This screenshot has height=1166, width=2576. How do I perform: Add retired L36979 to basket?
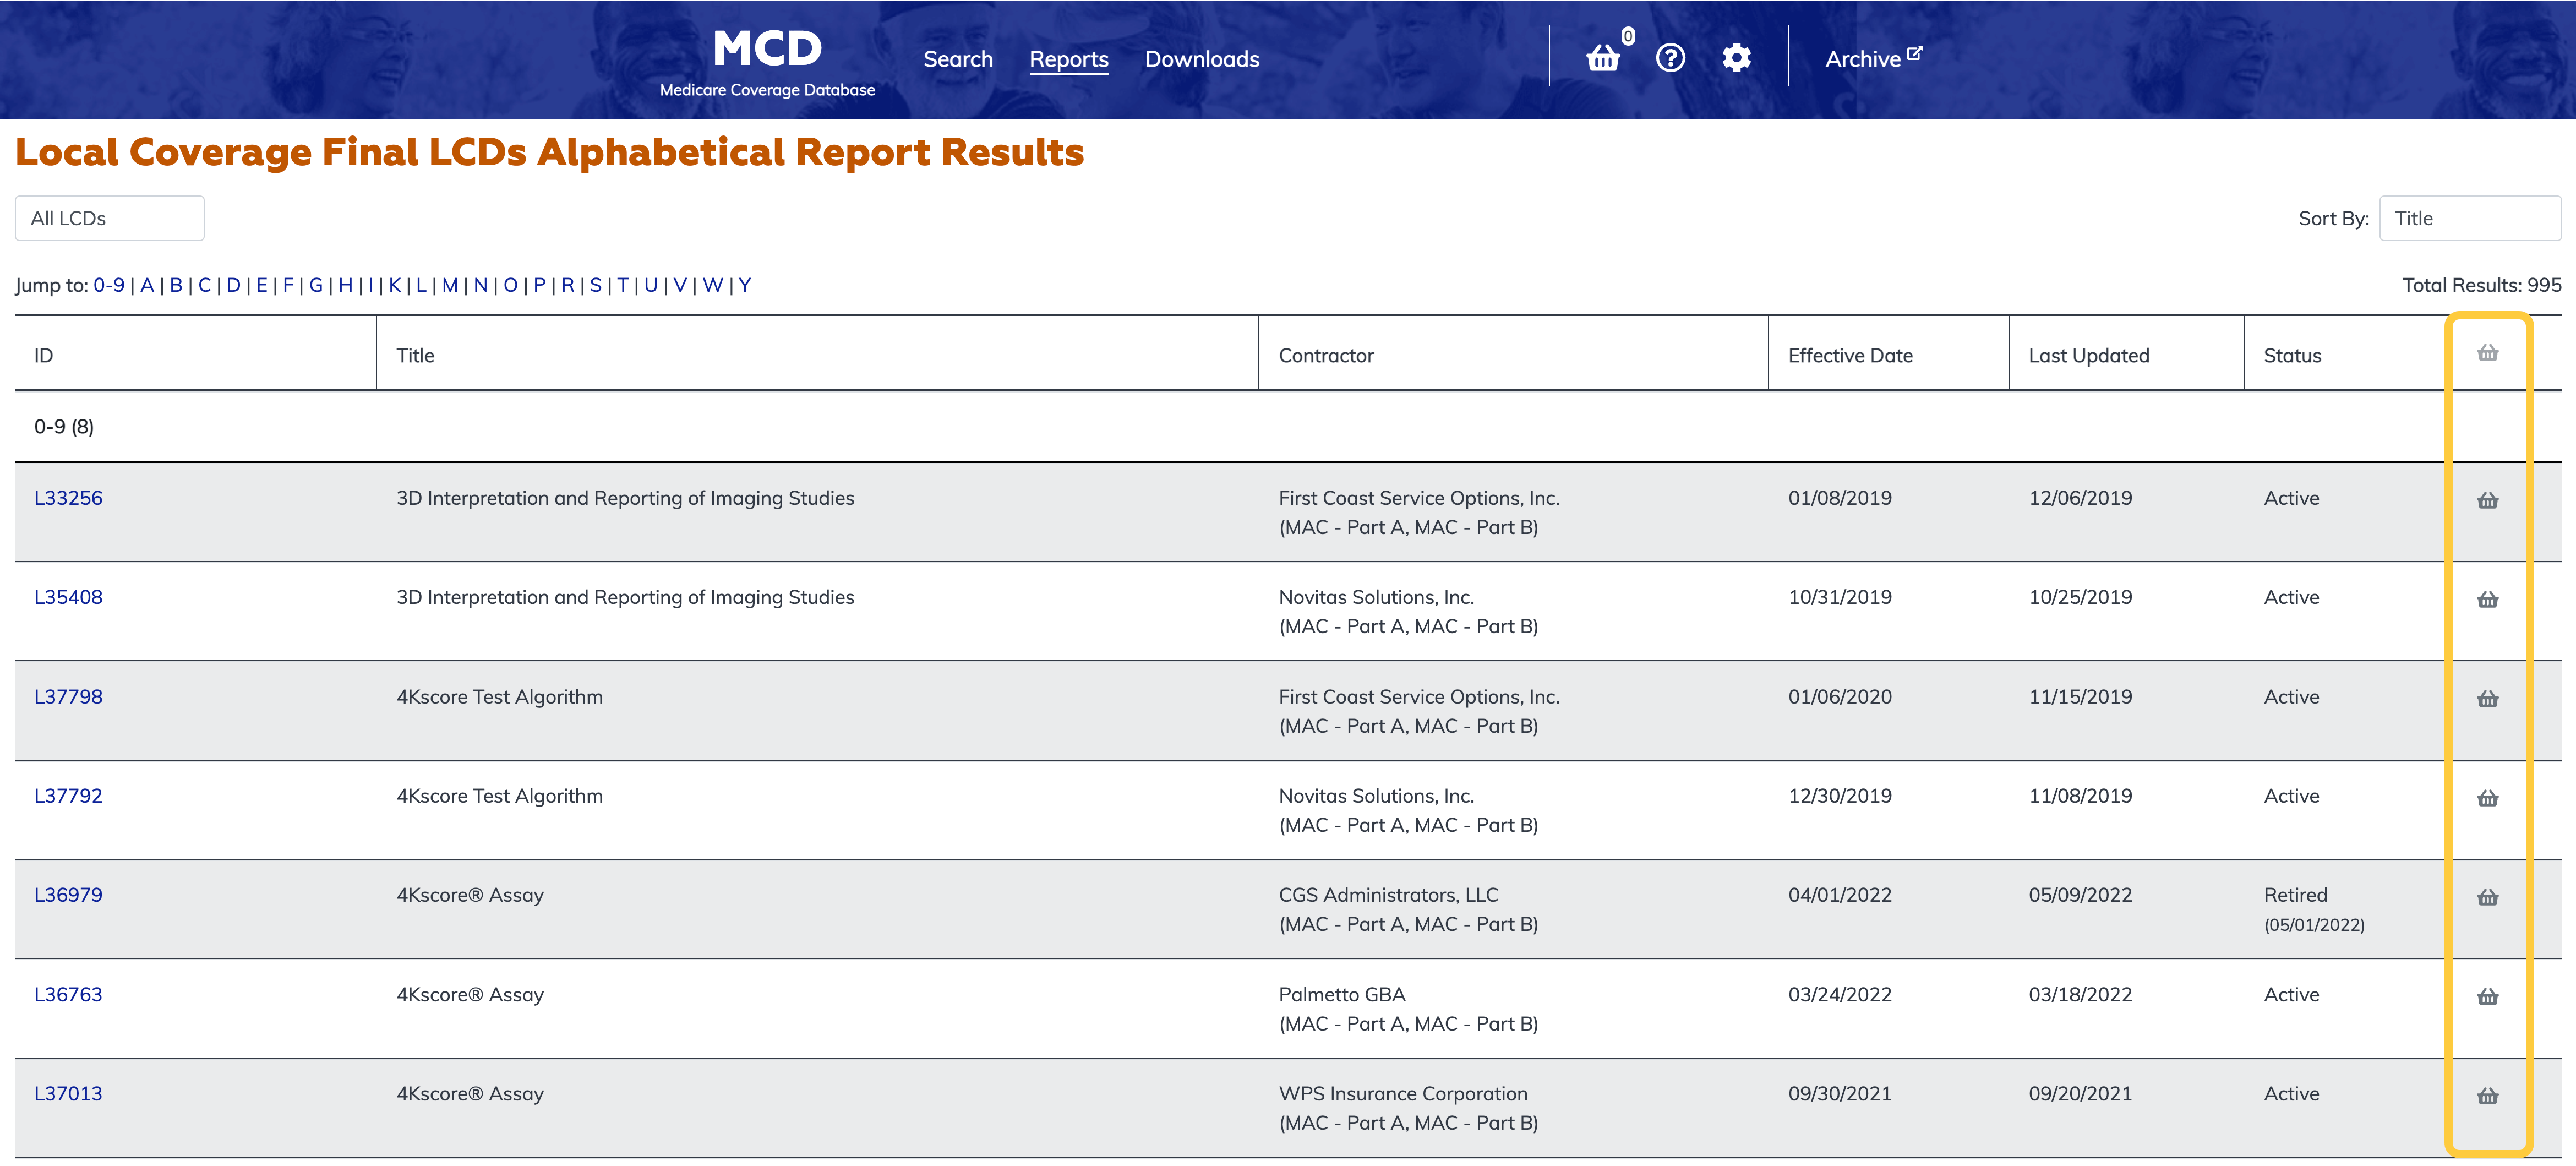[x=2487, y=897]
